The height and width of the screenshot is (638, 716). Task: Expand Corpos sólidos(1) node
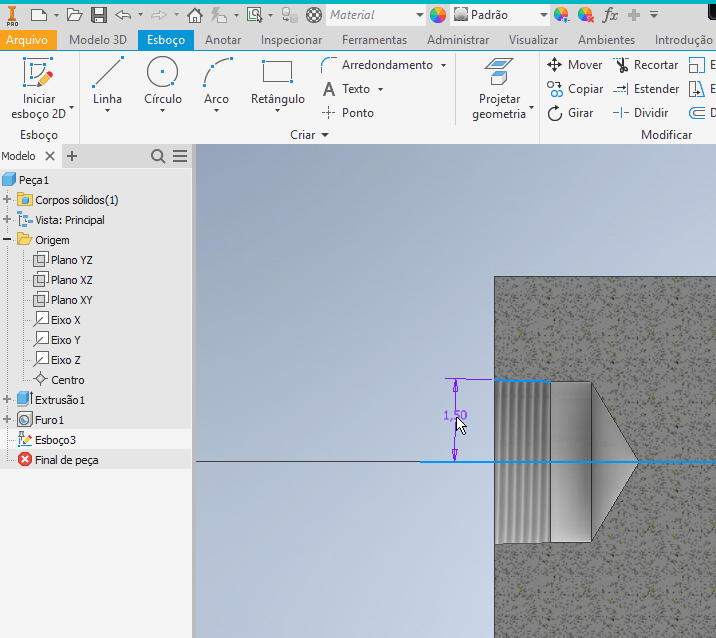tap(7, 199)
